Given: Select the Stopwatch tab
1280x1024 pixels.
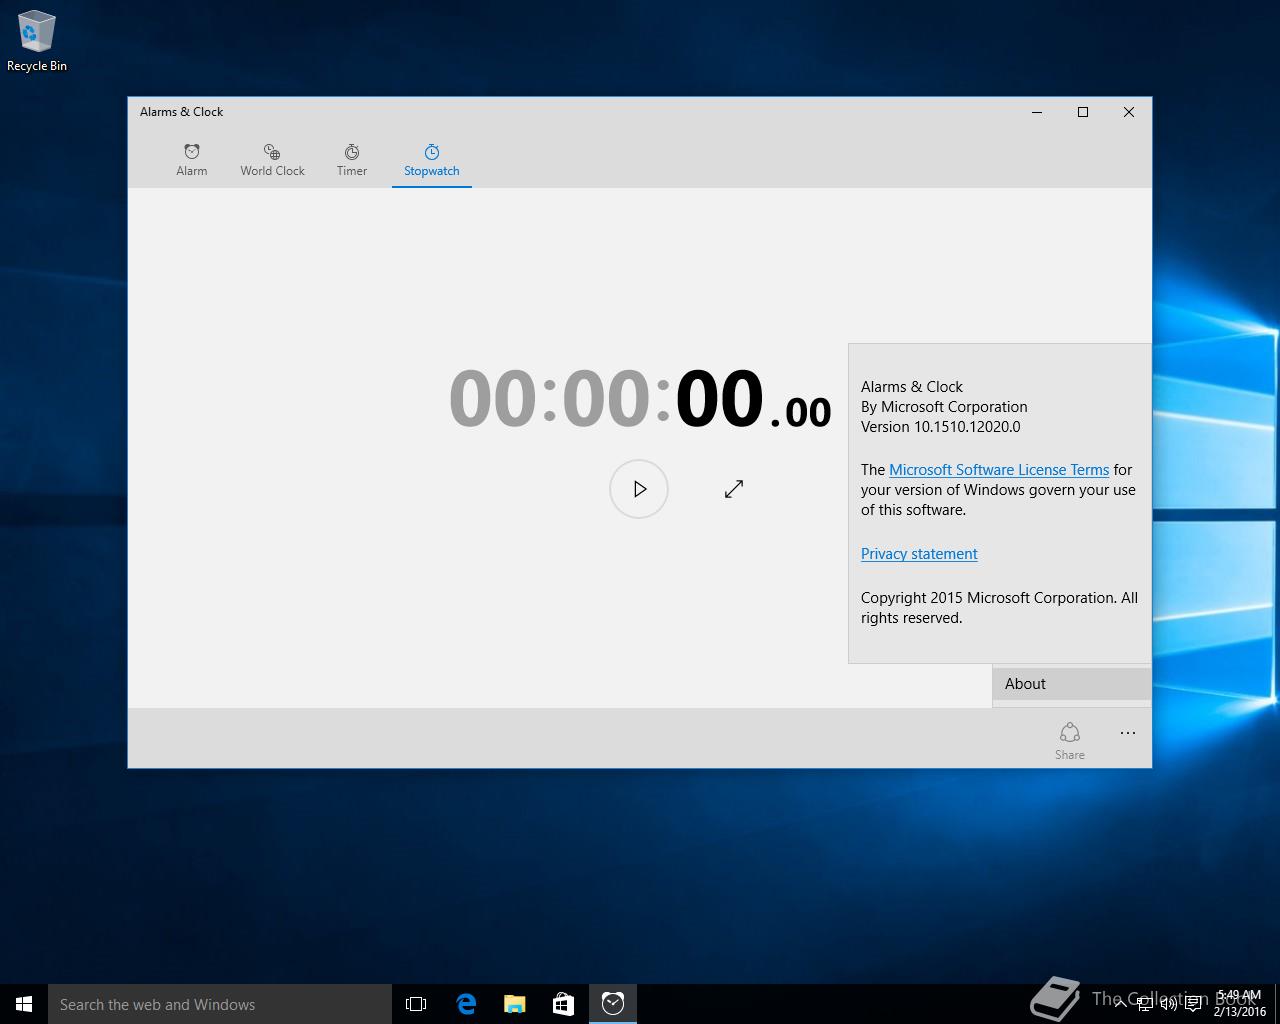Looking at the screenshot, I should click(x=432, y=160).
